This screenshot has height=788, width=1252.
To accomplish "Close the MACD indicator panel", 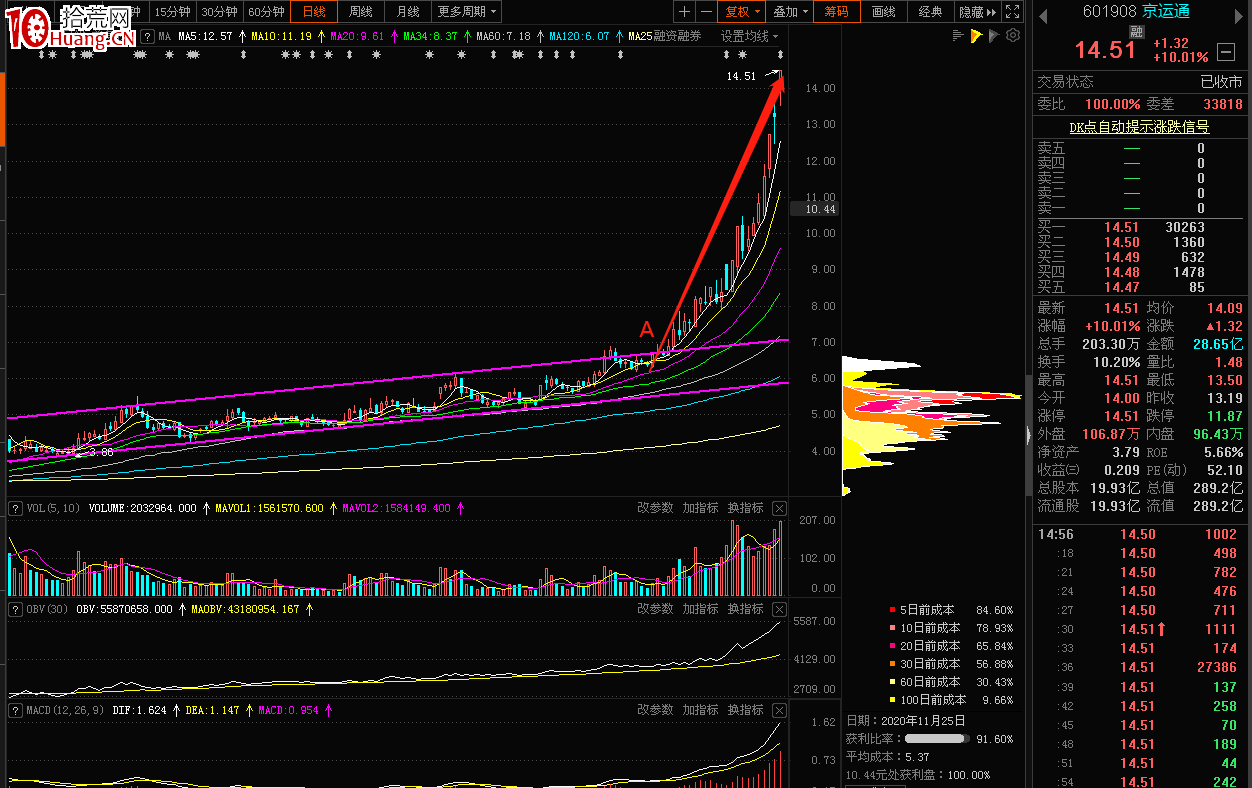I will [780, 710].
